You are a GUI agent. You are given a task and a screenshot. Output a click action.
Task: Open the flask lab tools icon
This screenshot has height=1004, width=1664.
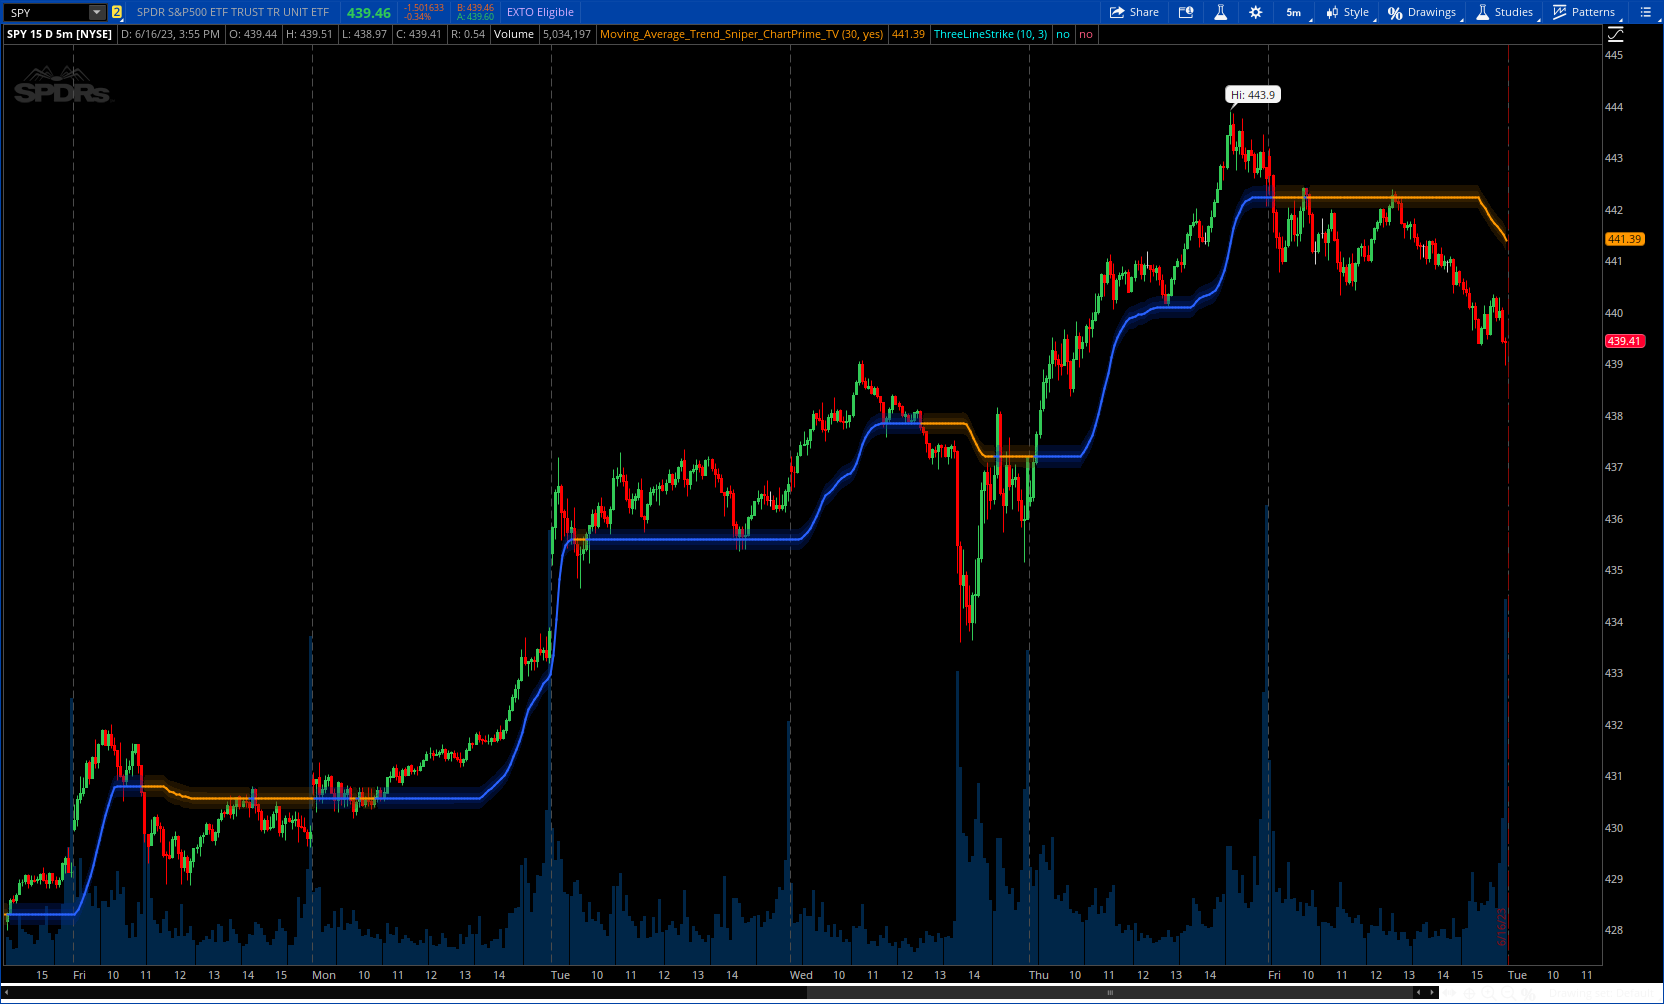tap(1221, 12)
